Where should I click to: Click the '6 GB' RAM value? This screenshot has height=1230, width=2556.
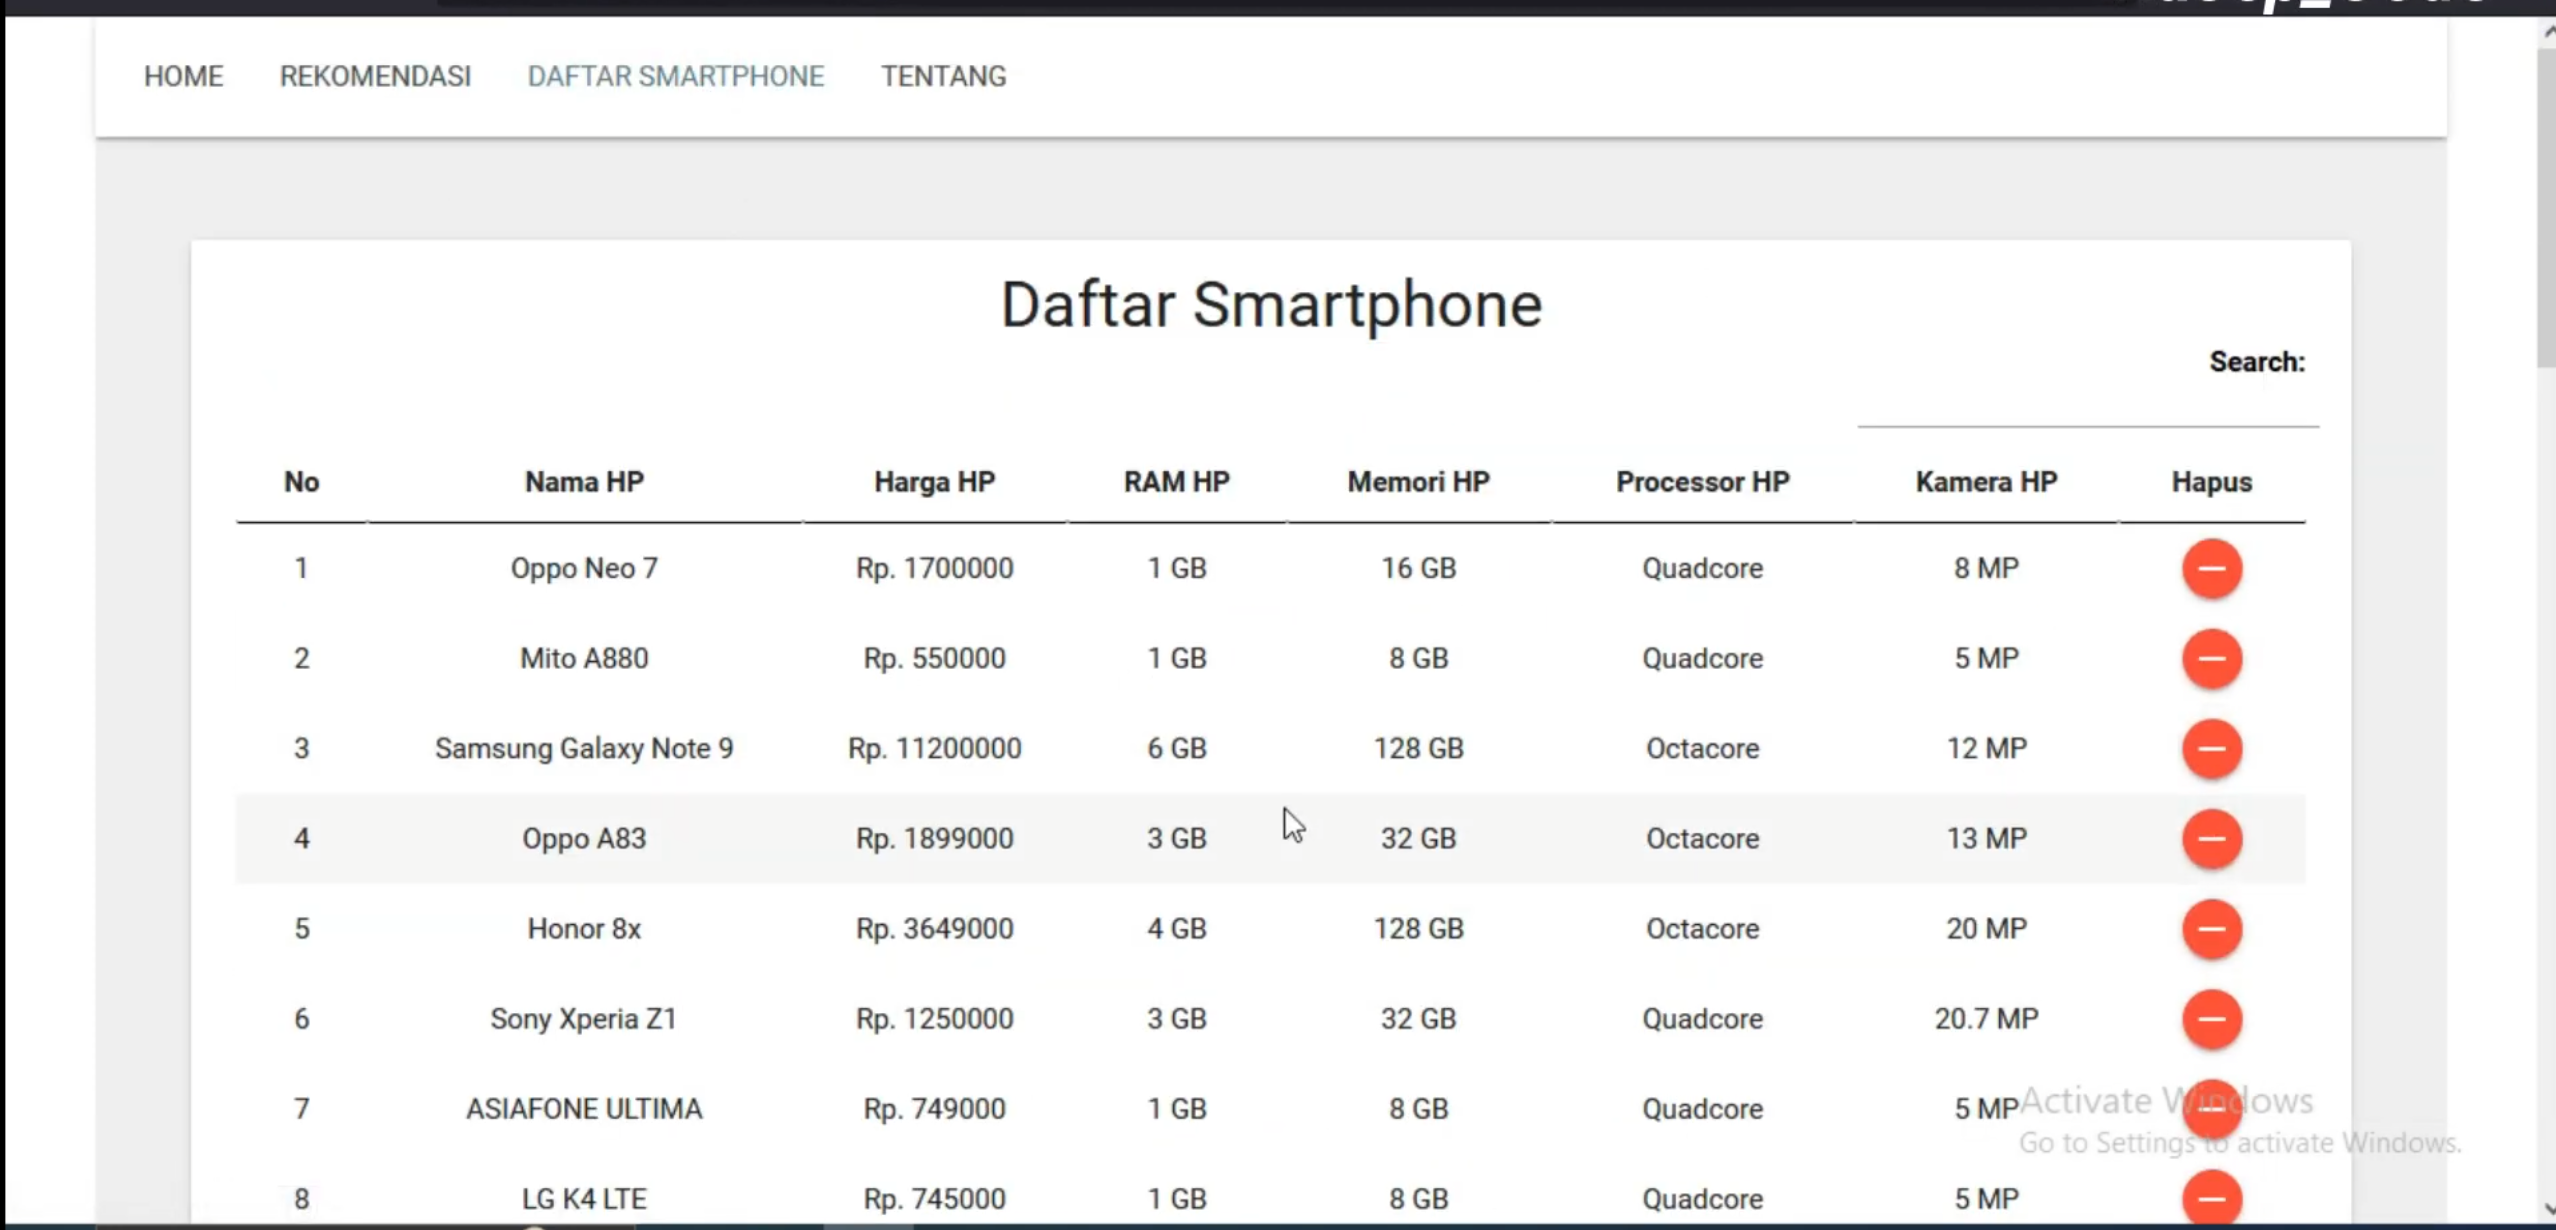[1176, 748]
